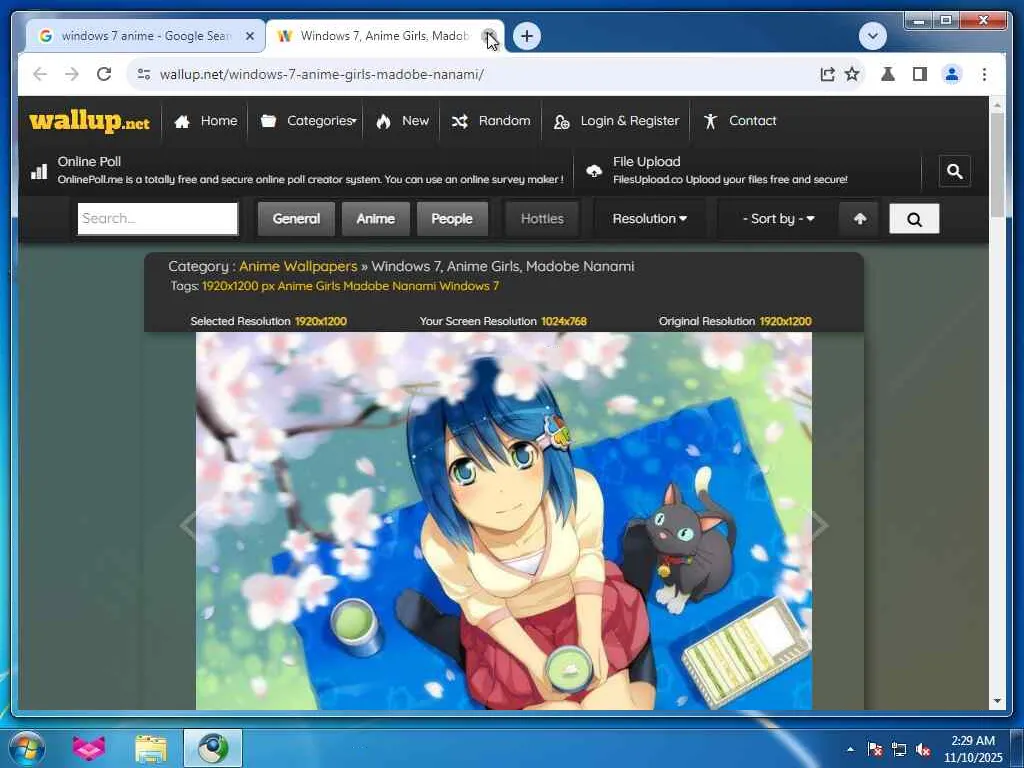This screenshot has width=1024, height=768.
Task: Open the Online Poll link
Action: pos(89,161)
